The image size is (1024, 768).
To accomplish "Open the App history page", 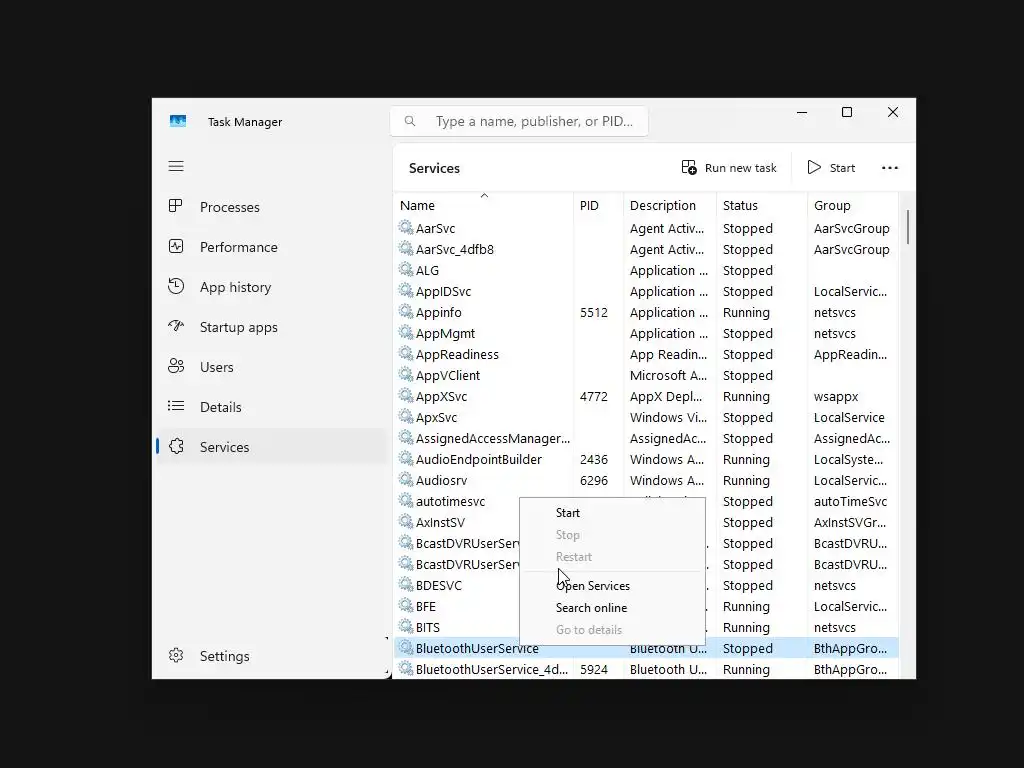I will (x=271, y=287).
